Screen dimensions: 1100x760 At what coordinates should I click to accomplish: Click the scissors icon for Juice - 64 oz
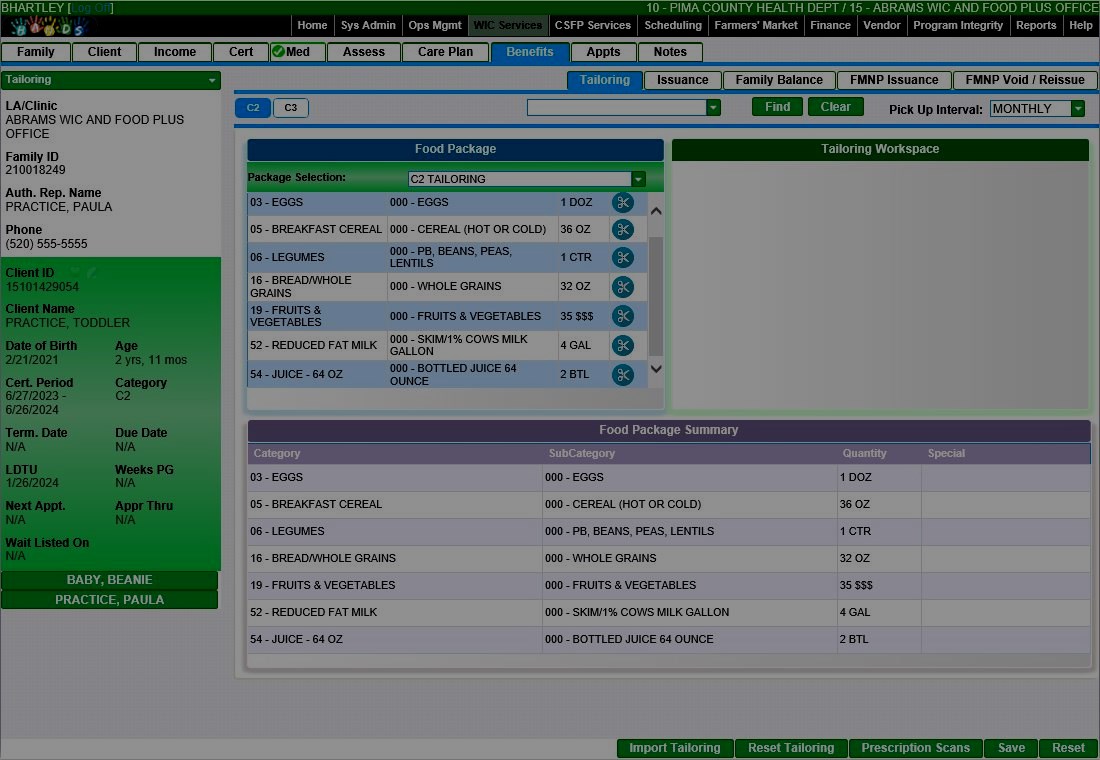[623, 375]
